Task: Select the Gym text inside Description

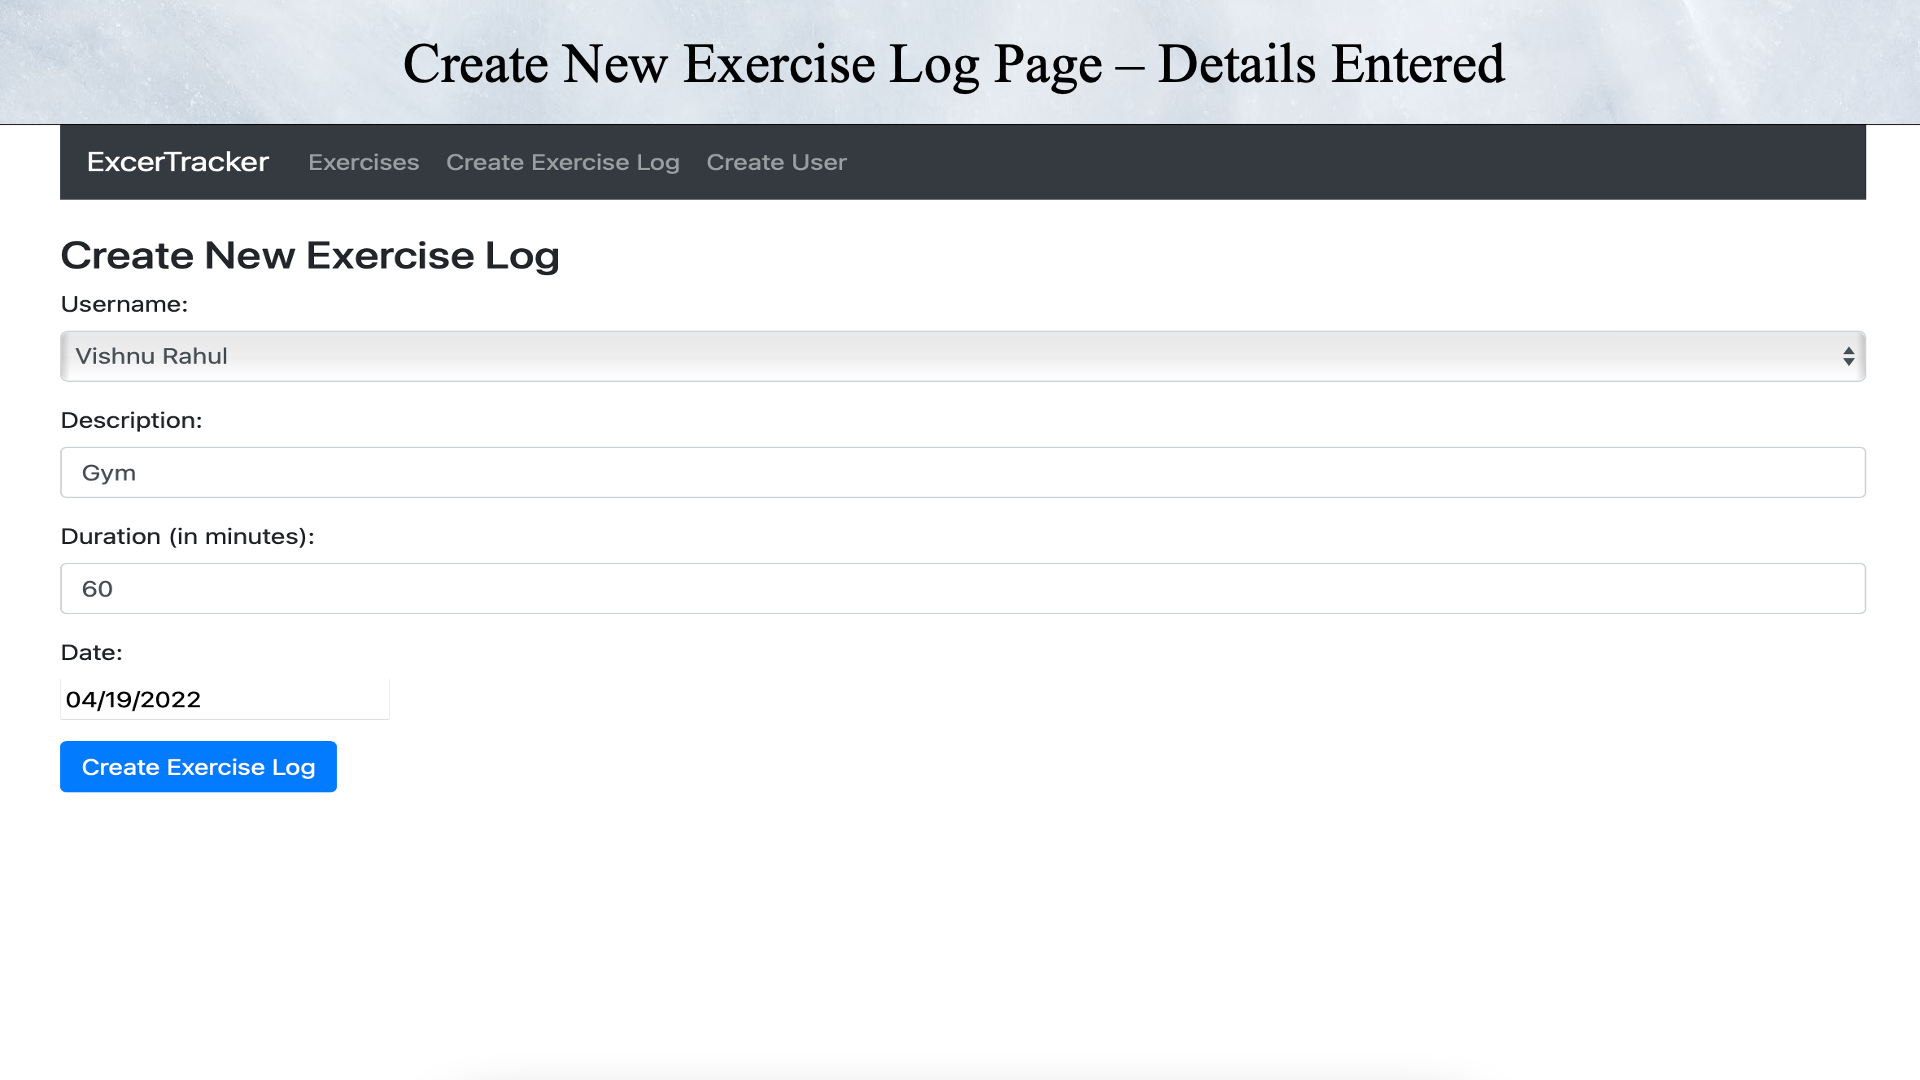Action: tap(108, 472)
